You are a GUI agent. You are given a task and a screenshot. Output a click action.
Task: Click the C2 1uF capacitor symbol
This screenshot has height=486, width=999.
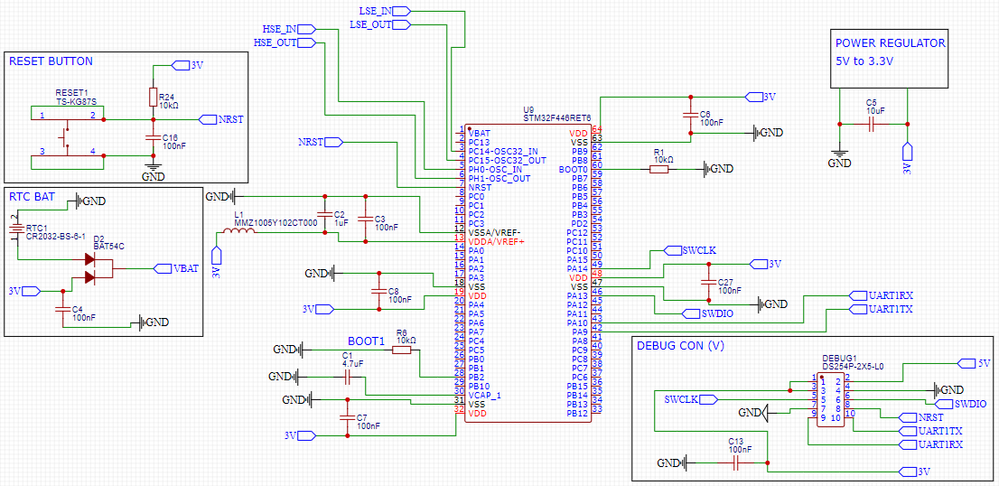(x=325, y=217)
